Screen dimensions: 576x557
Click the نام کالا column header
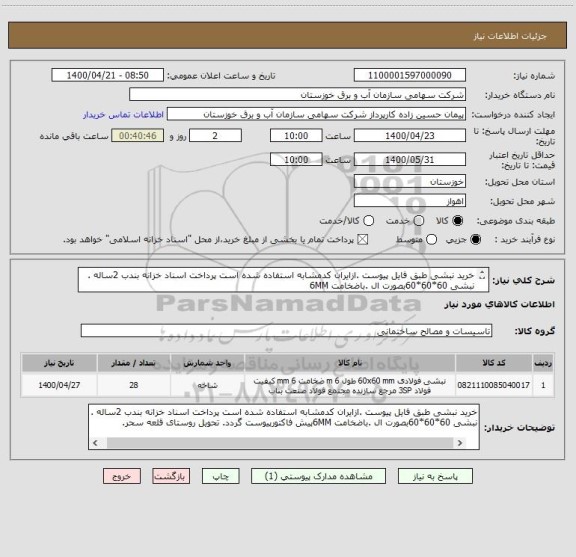(x=350, y=363)
